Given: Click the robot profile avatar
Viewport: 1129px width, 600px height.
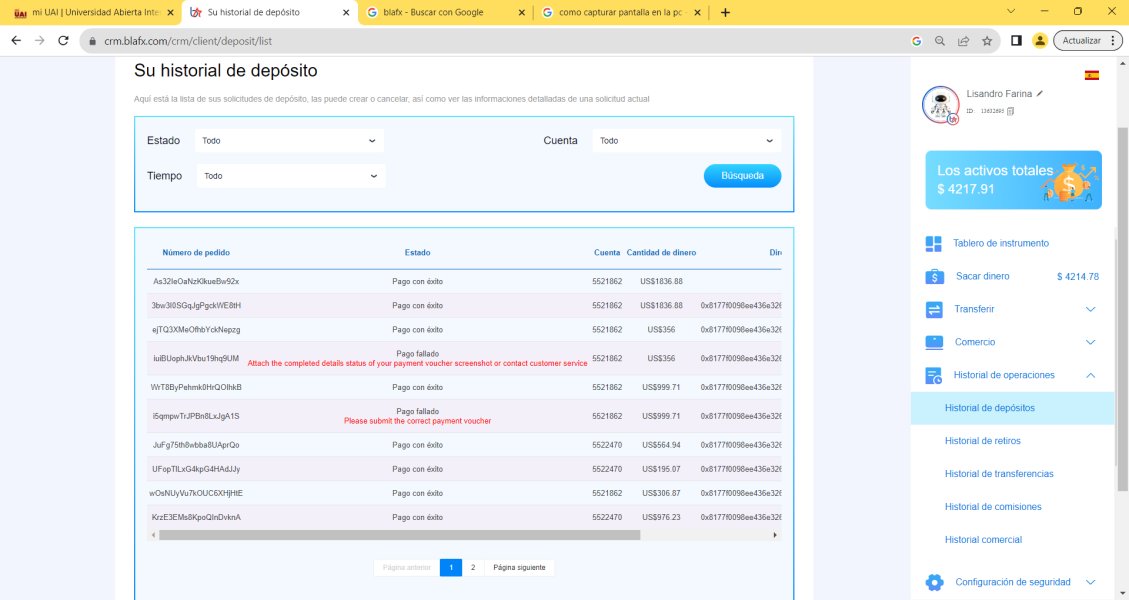Looking at the screenshot, I should 940,105.
